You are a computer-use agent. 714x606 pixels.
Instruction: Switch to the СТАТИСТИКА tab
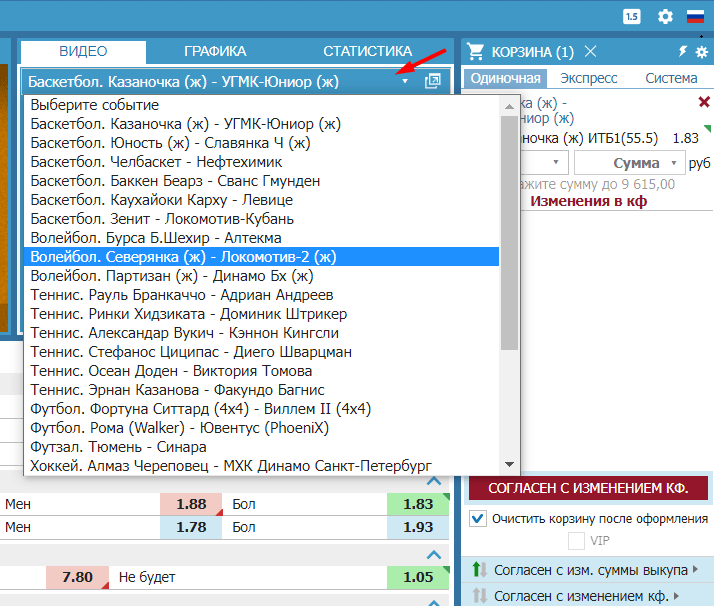(367, 51)
